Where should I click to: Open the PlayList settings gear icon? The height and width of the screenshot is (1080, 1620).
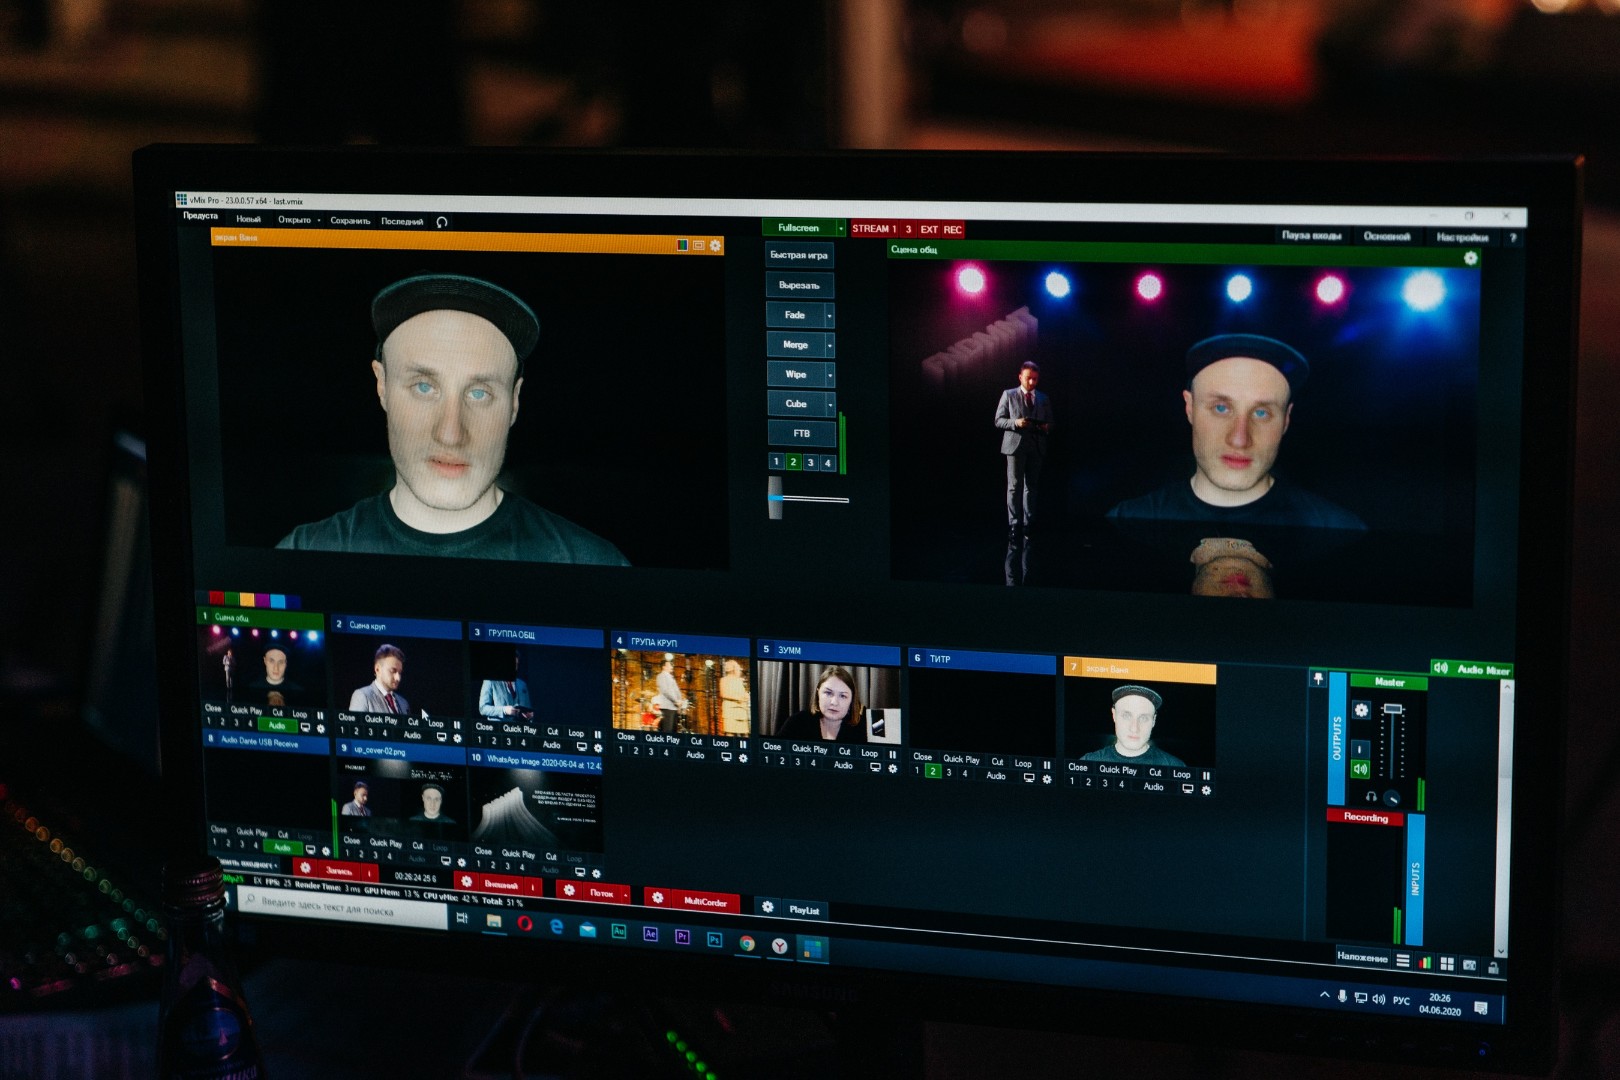click(768, 907)
